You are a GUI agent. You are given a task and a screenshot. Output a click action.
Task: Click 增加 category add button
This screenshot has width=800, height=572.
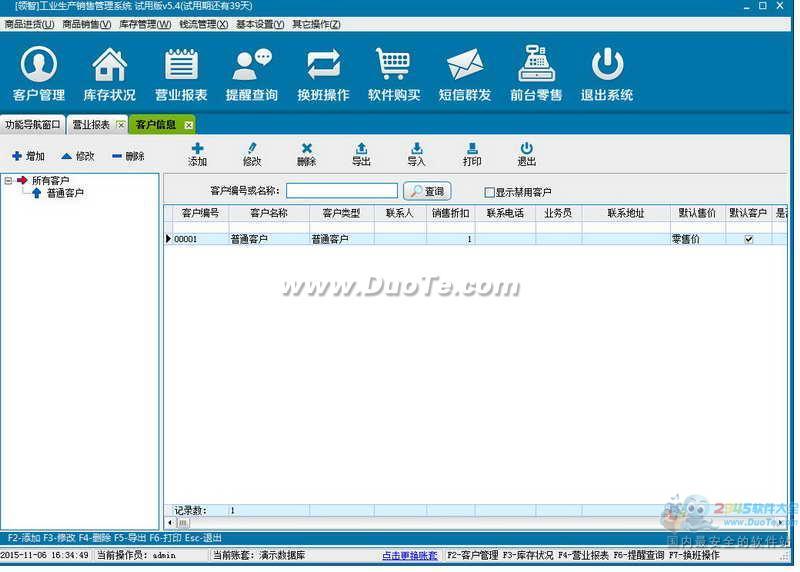point(29,156)
